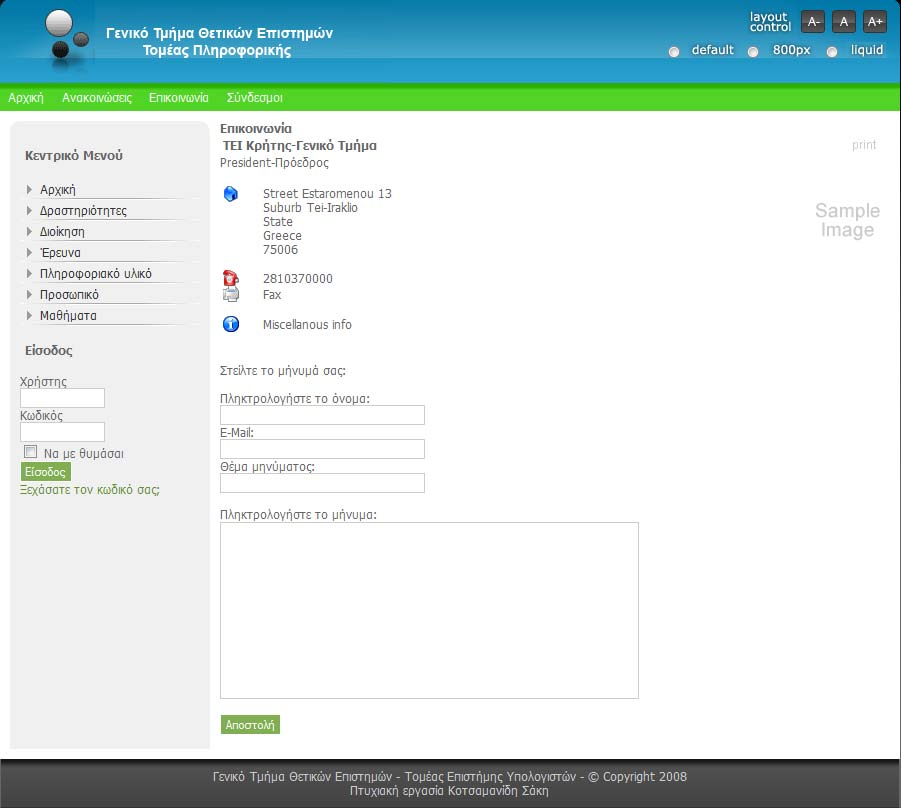Image resolution: width=901 pixels, height=808 pixels.
Task: Click the print link
Action: tap(864, 144)
